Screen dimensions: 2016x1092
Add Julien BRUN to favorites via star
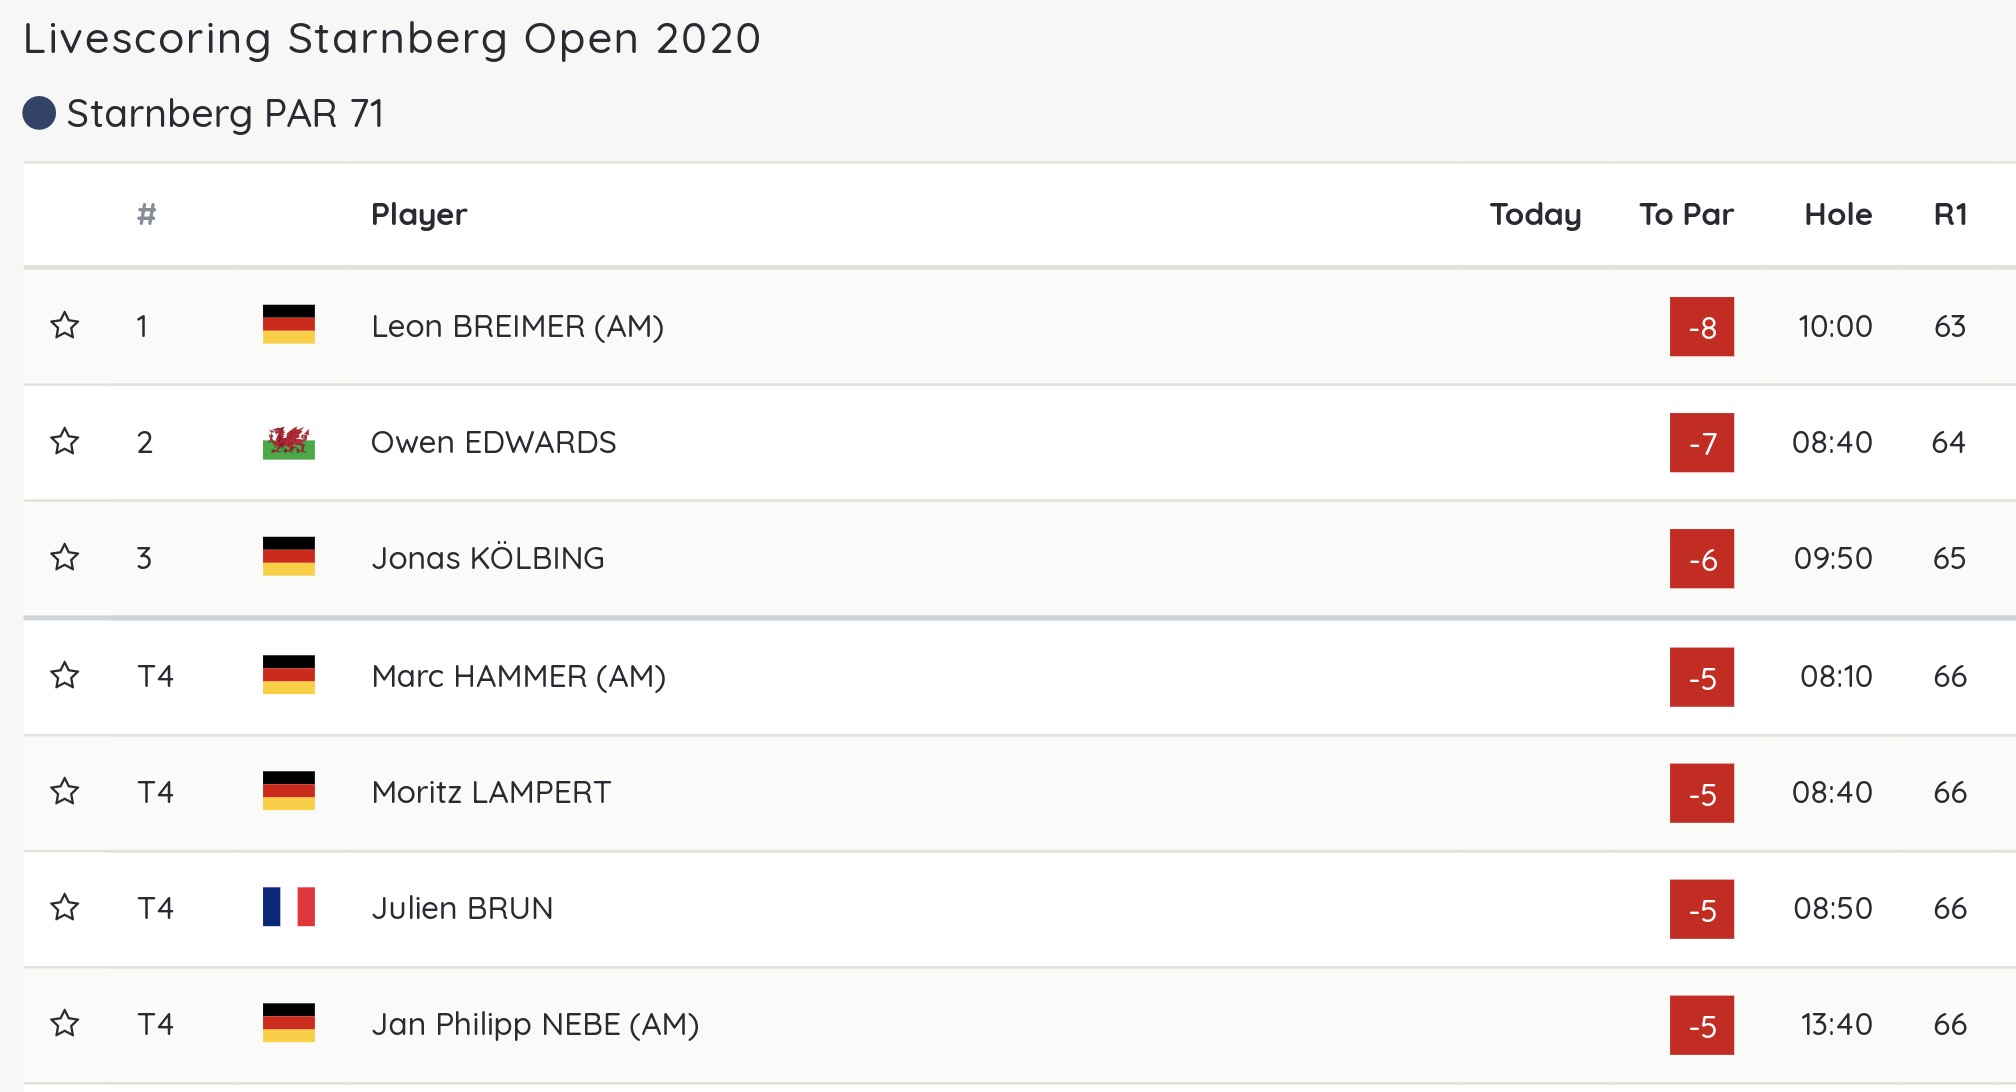65,907
